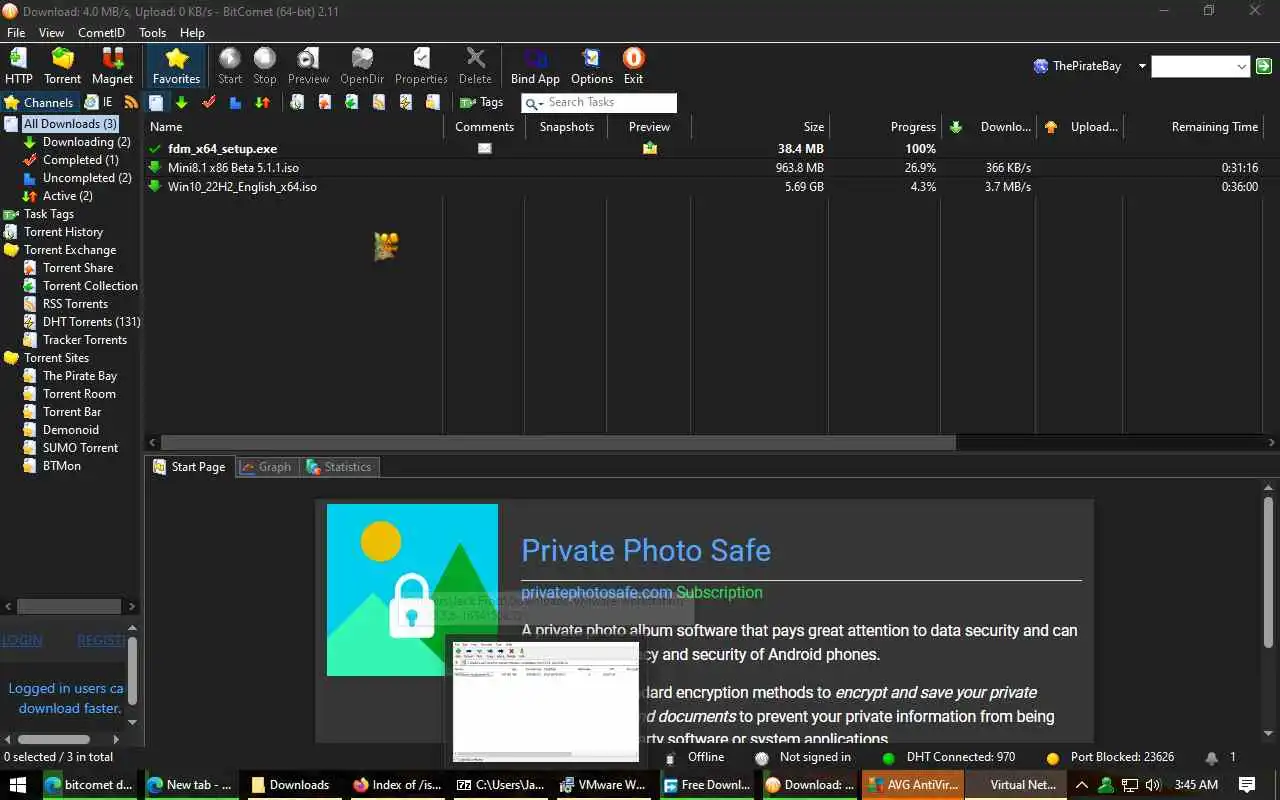Screen dimensions: 1280x800
Task: Open the Options toolbar icon
Action: (592, 66)
